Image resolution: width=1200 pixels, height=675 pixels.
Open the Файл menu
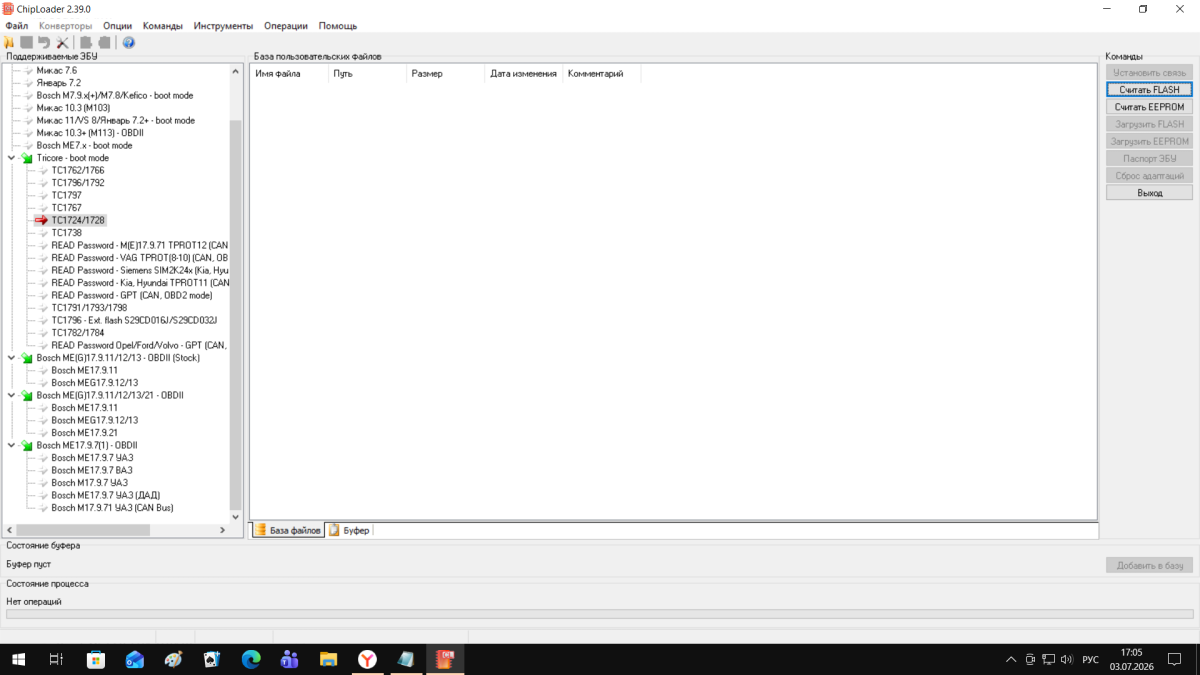click(16, 26)
